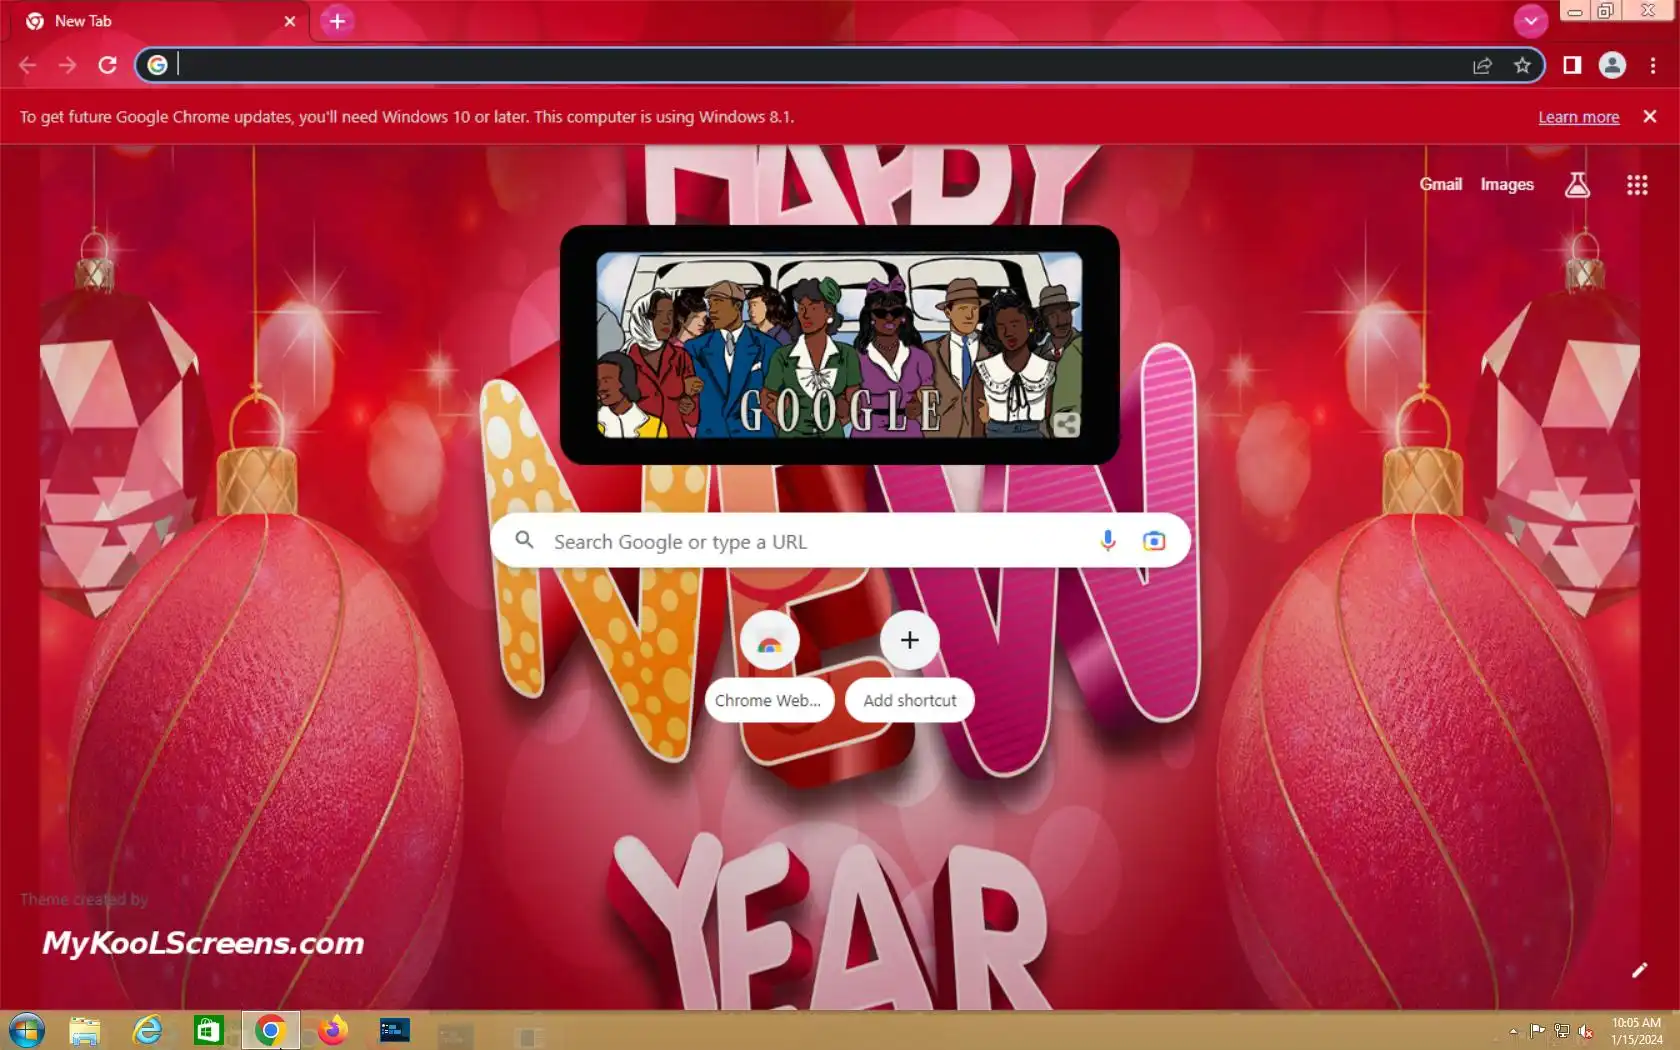This screenshot has height=1050, width=1680.
Task: Open Chrome's three-dot menu
Action: point(1652,65)
